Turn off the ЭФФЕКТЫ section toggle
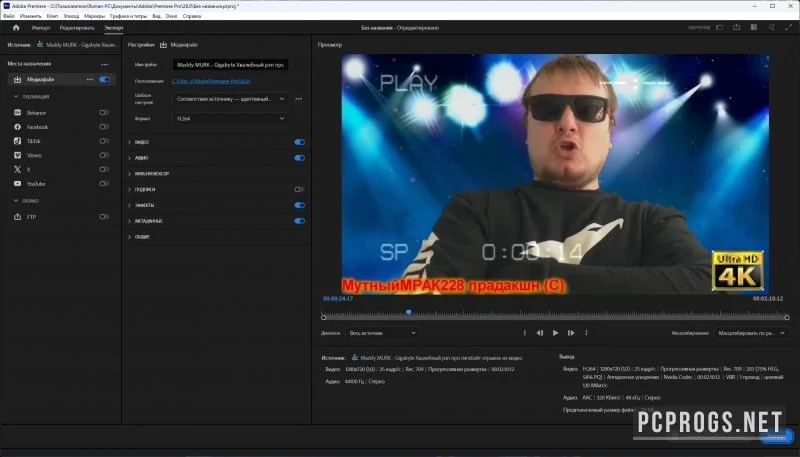The height and width of the screenshot is (457, 800). 299,206
